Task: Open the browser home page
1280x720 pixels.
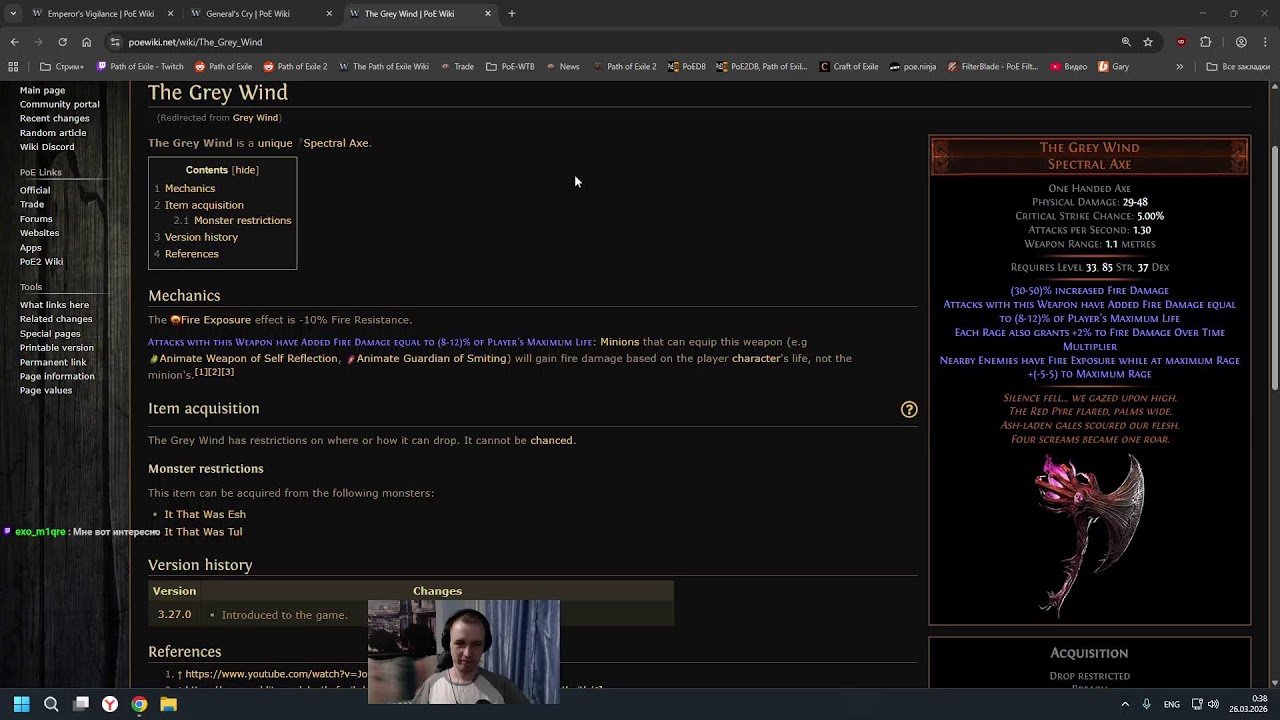Action: coord(86,42)
